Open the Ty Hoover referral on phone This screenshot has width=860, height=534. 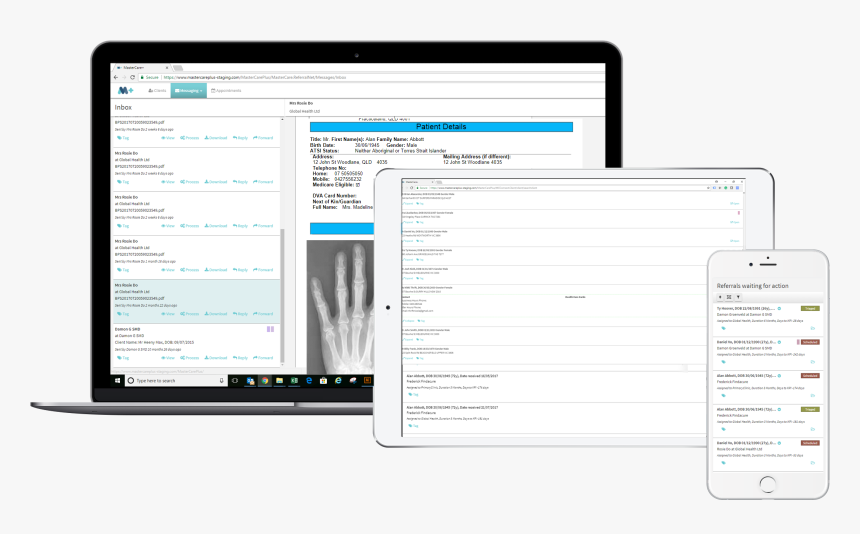(x=768, y=319)
